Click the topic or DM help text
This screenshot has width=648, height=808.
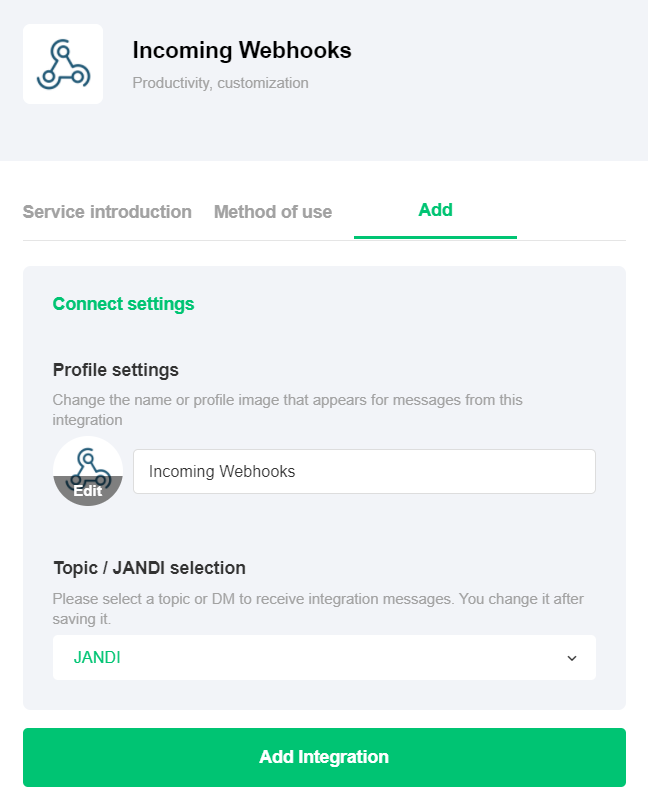318,609
